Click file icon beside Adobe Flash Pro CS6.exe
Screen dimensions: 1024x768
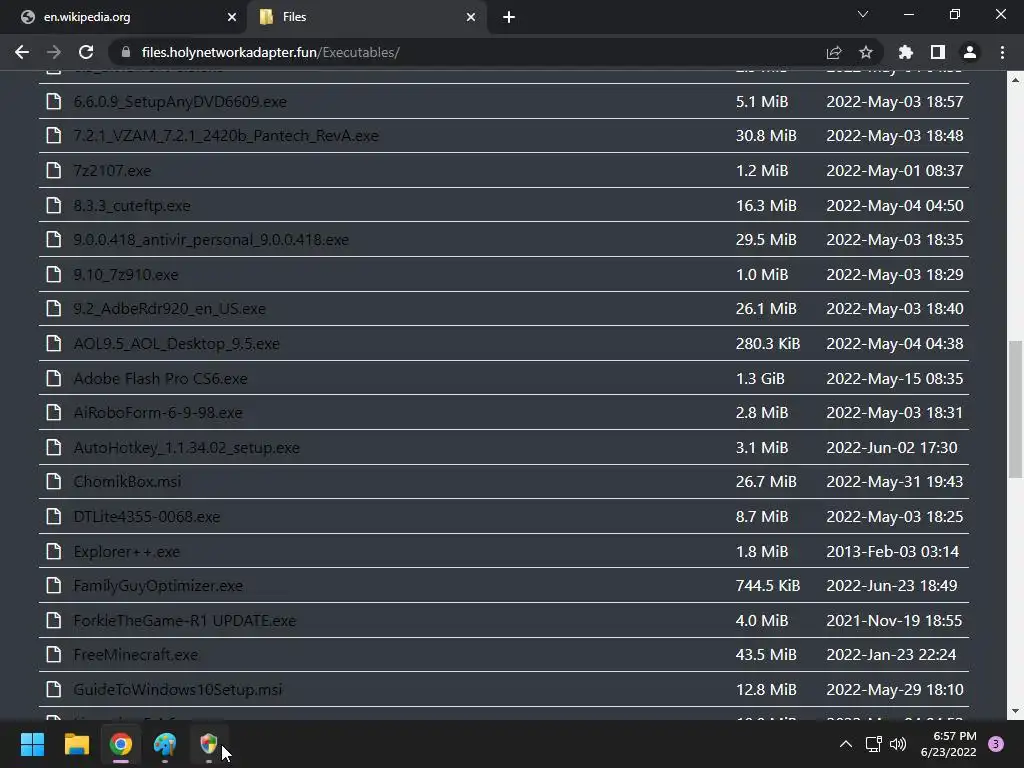click(54, 378)
